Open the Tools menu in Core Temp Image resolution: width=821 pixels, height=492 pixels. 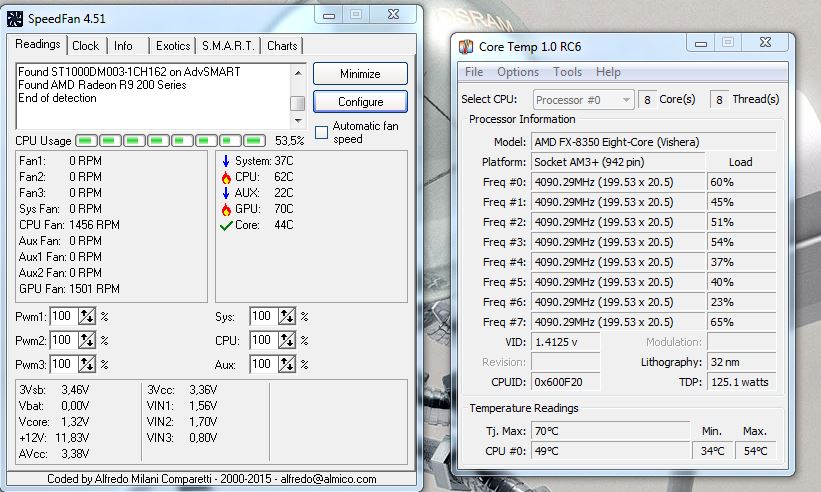(x=568, y=72)
